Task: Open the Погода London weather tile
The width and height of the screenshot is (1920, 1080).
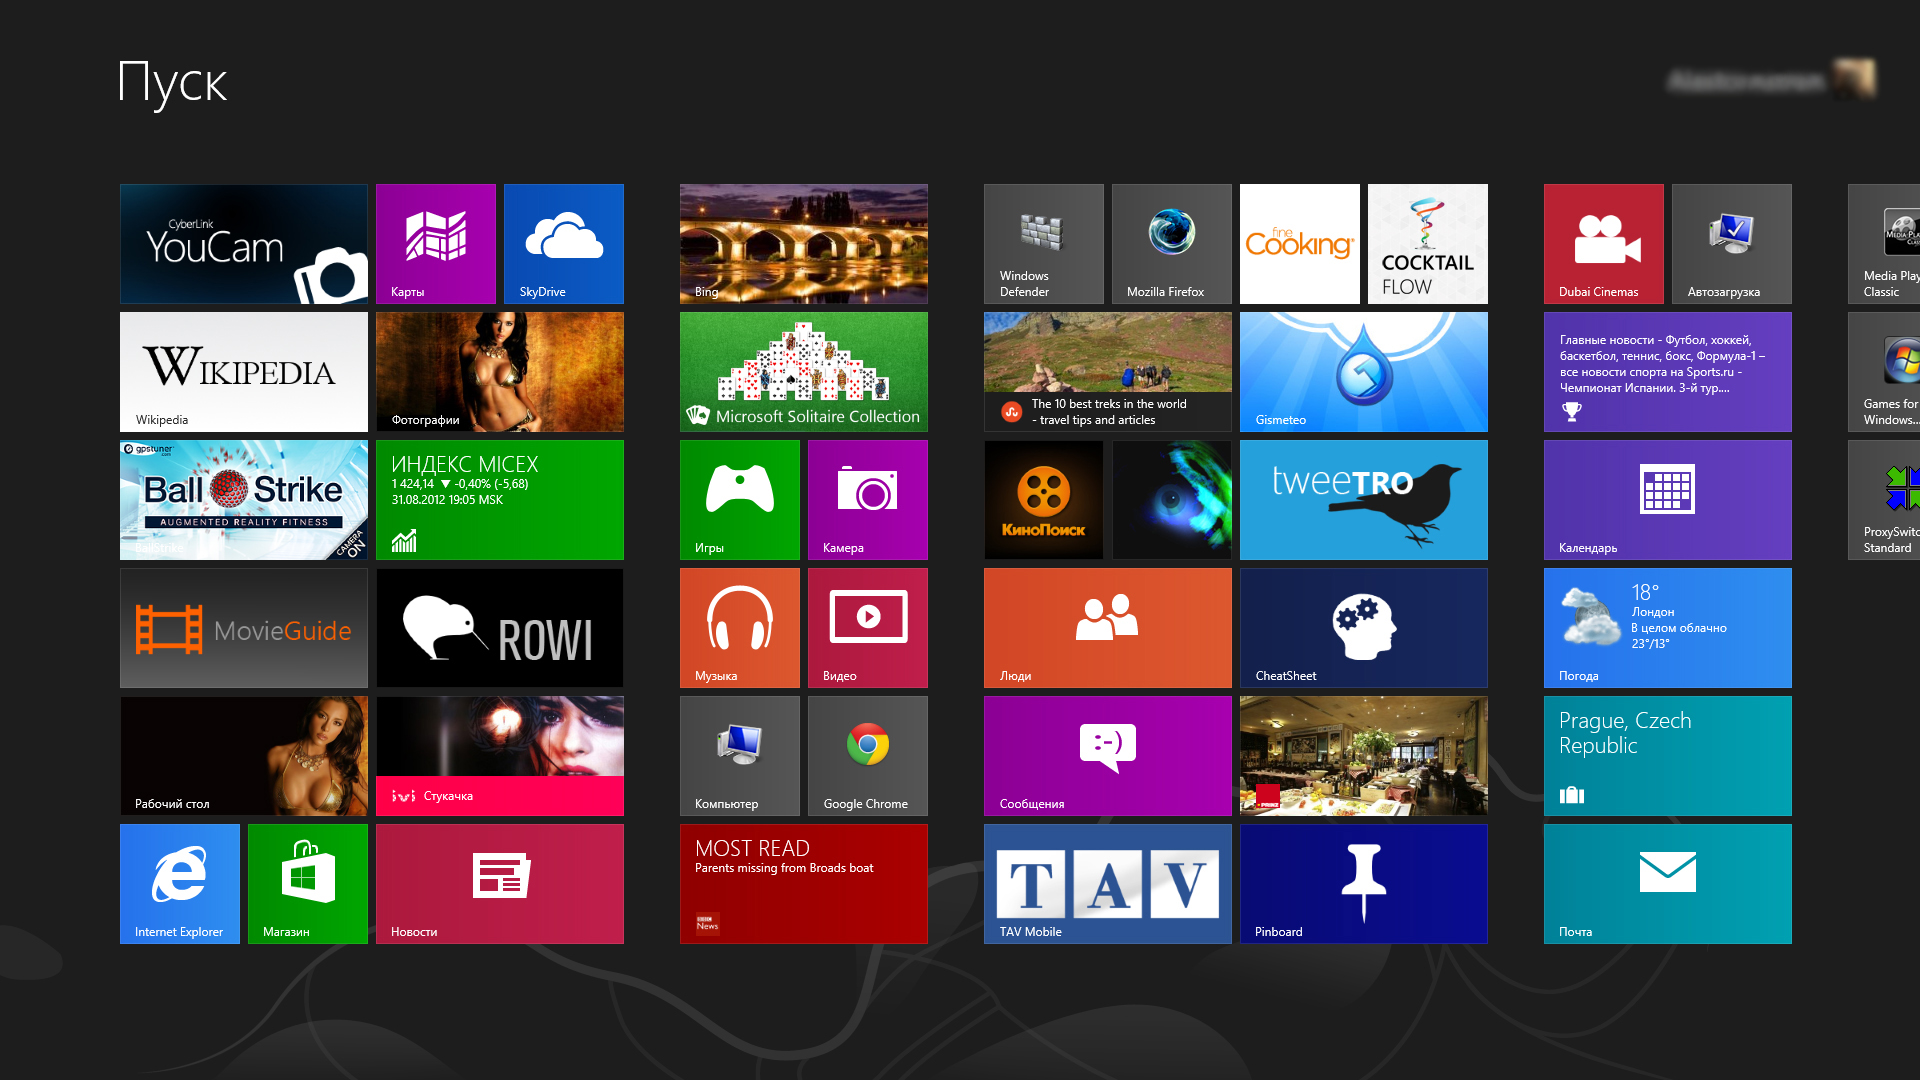Action: [1667, 627]
